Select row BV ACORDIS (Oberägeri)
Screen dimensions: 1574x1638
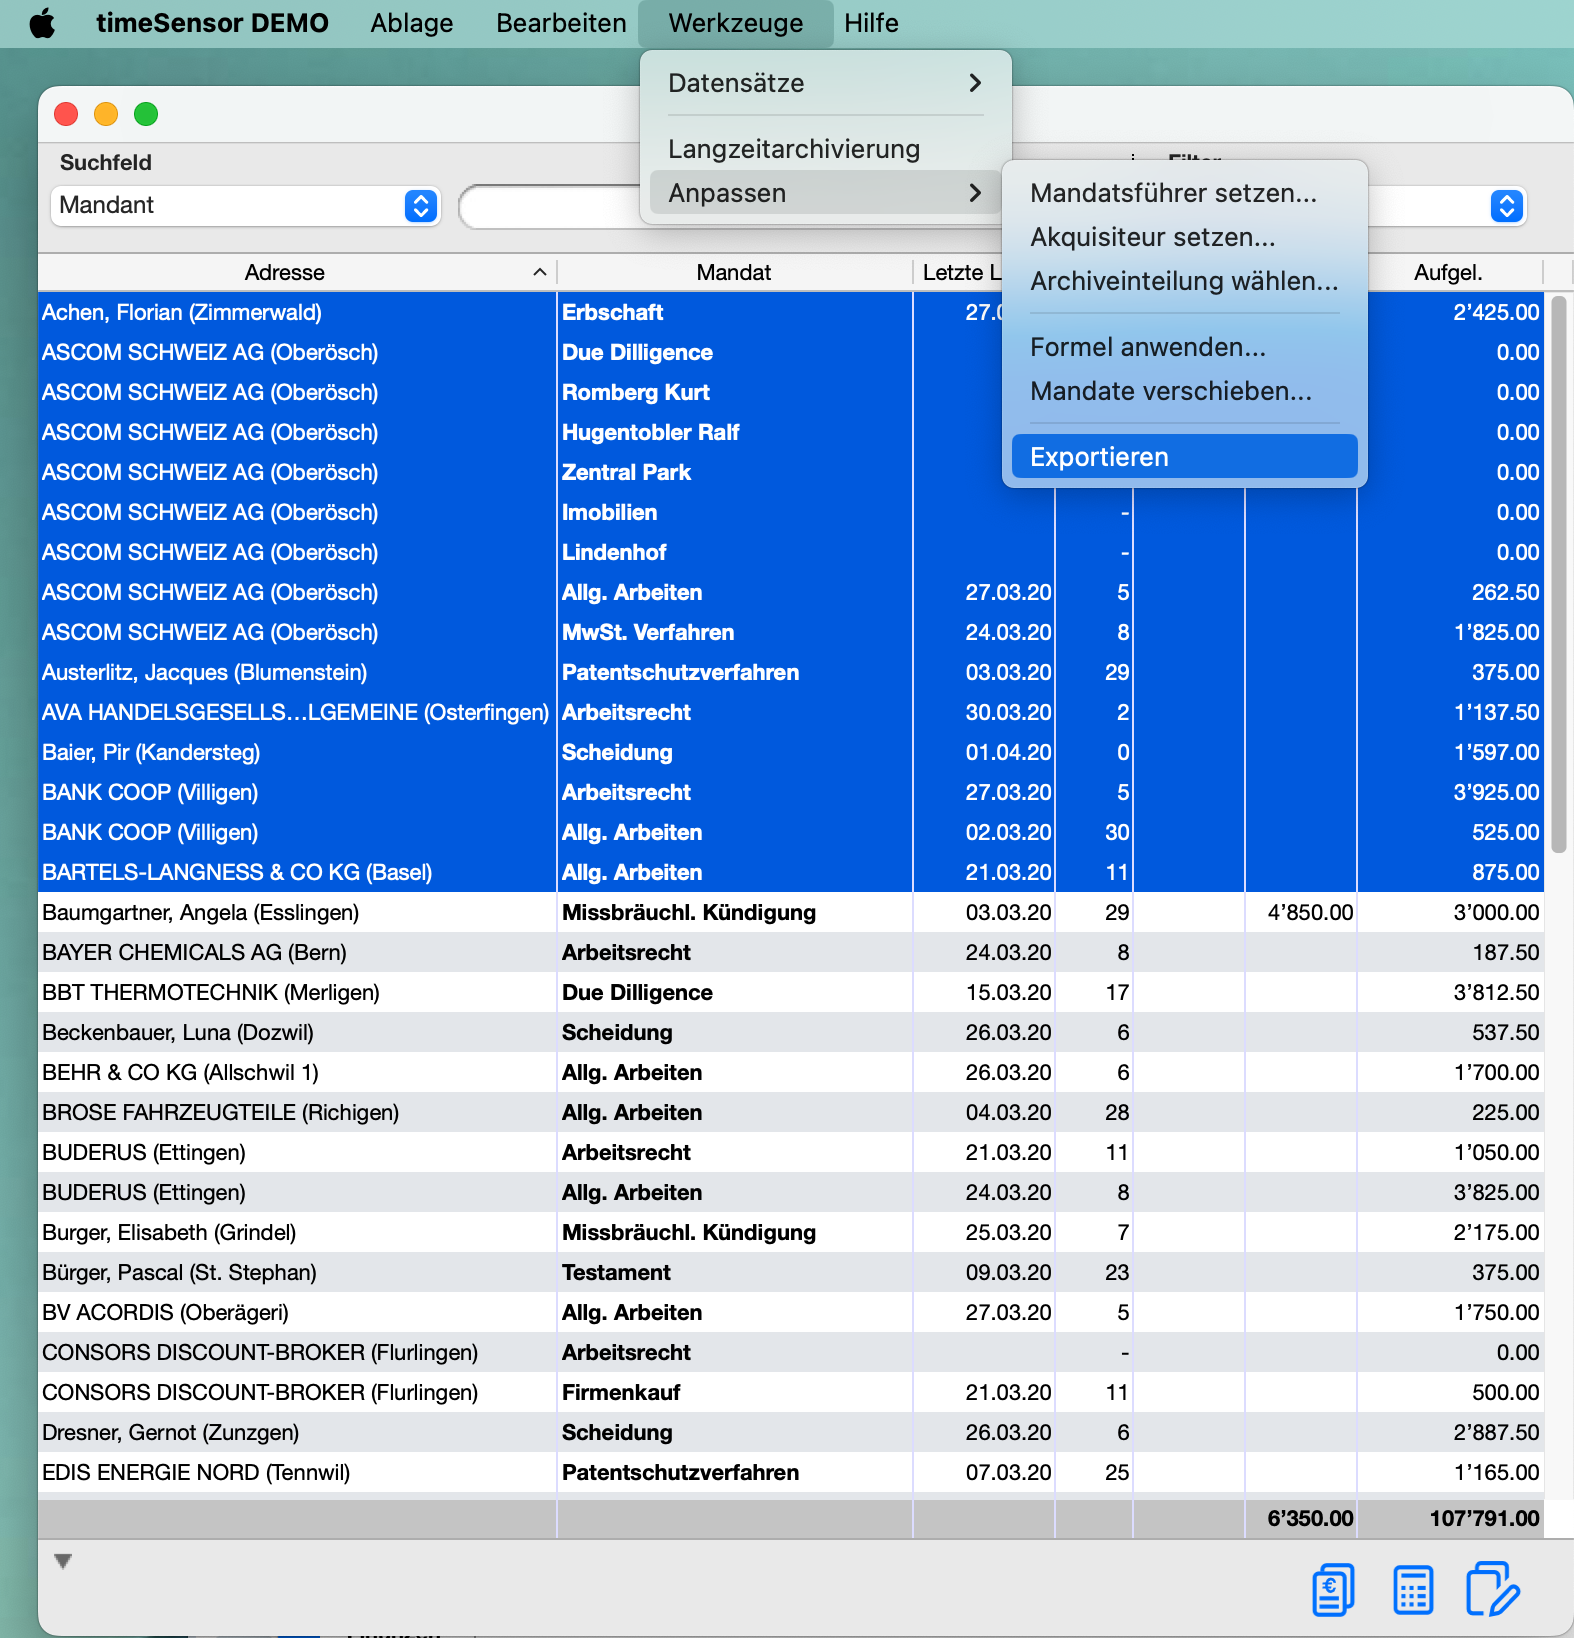click(790, 1312)
